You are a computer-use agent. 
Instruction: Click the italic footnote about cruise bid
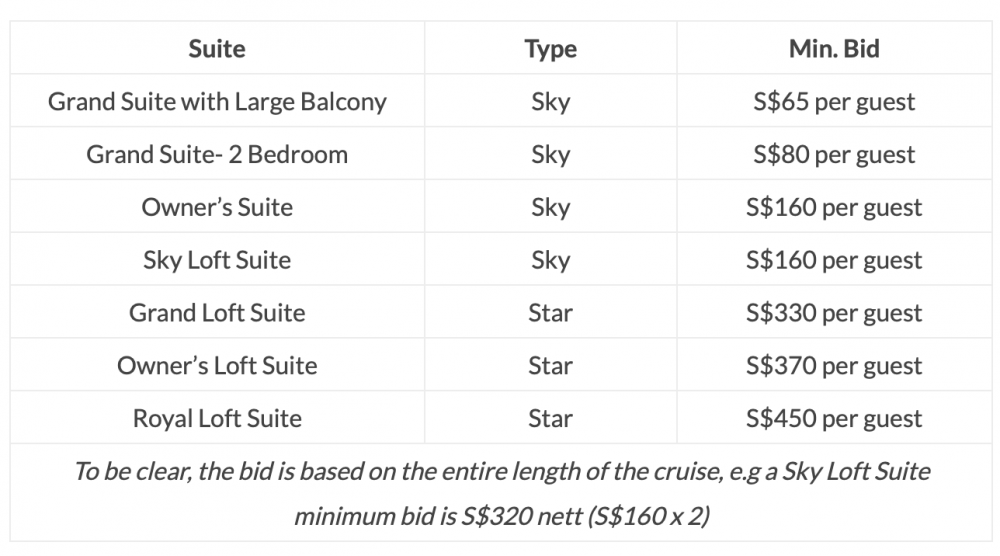pyautogui.click(x=502, y=494)
